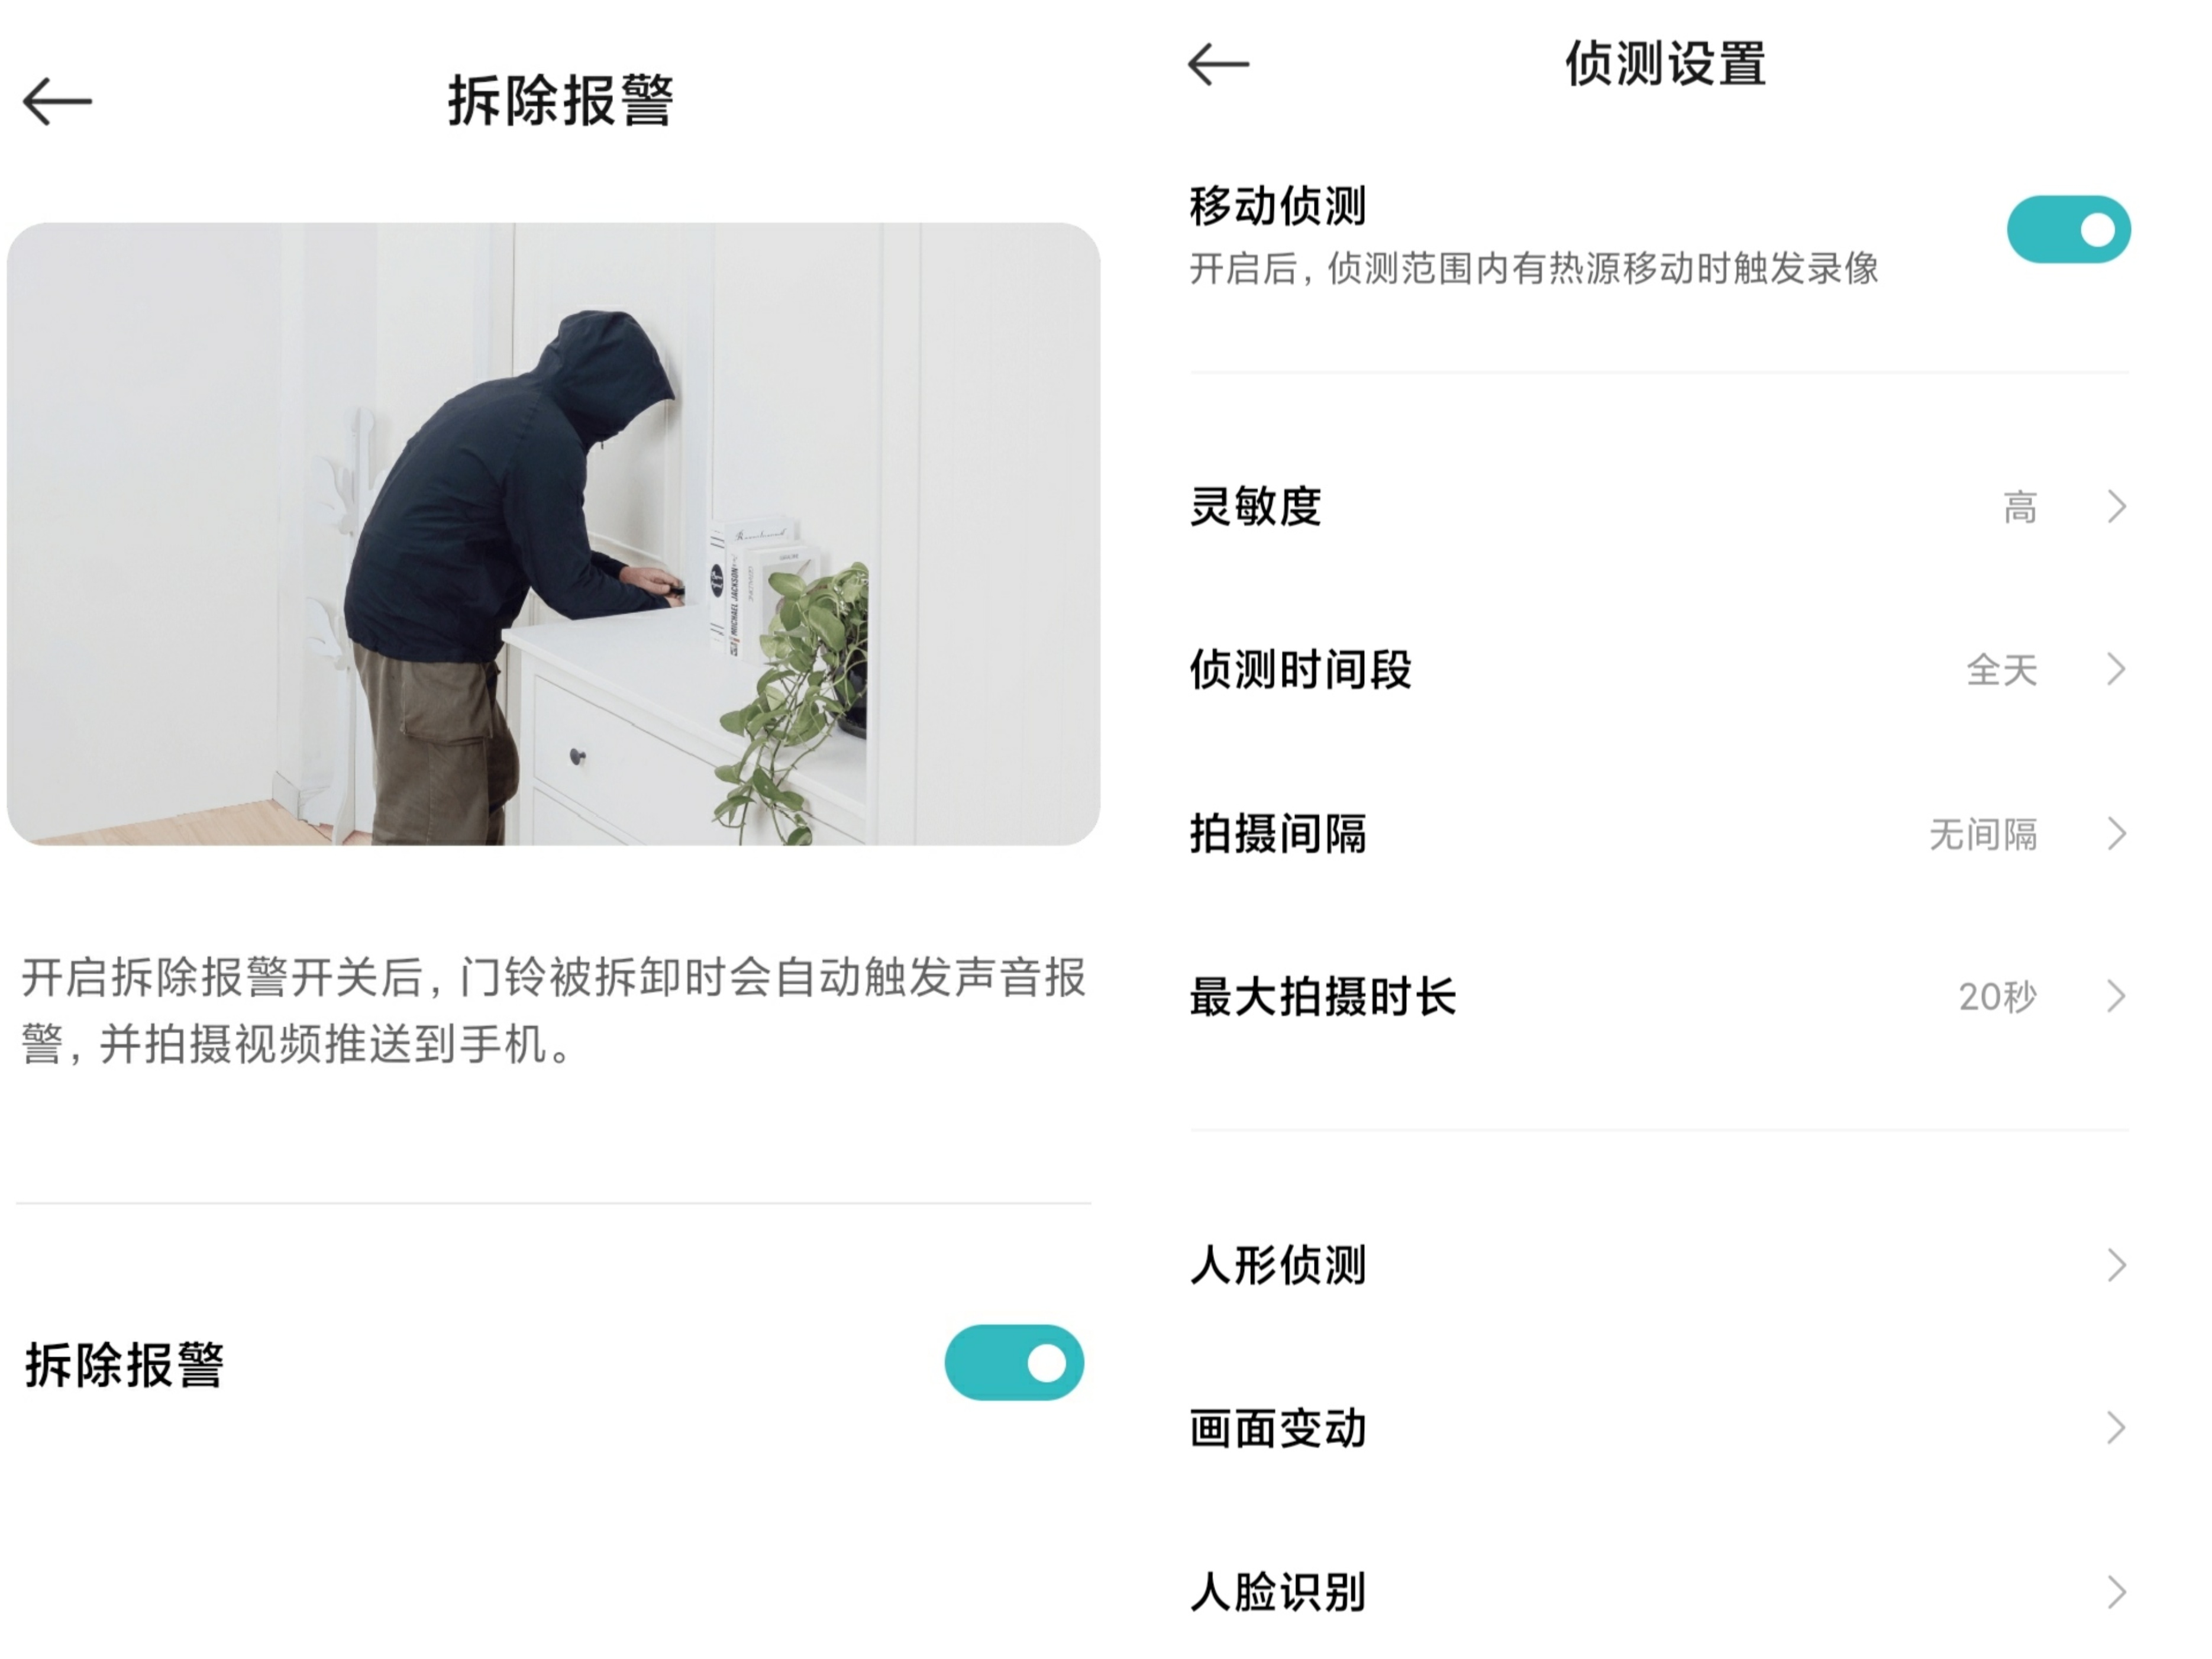Select the 人脸识别 option

click(1659, 1591)
